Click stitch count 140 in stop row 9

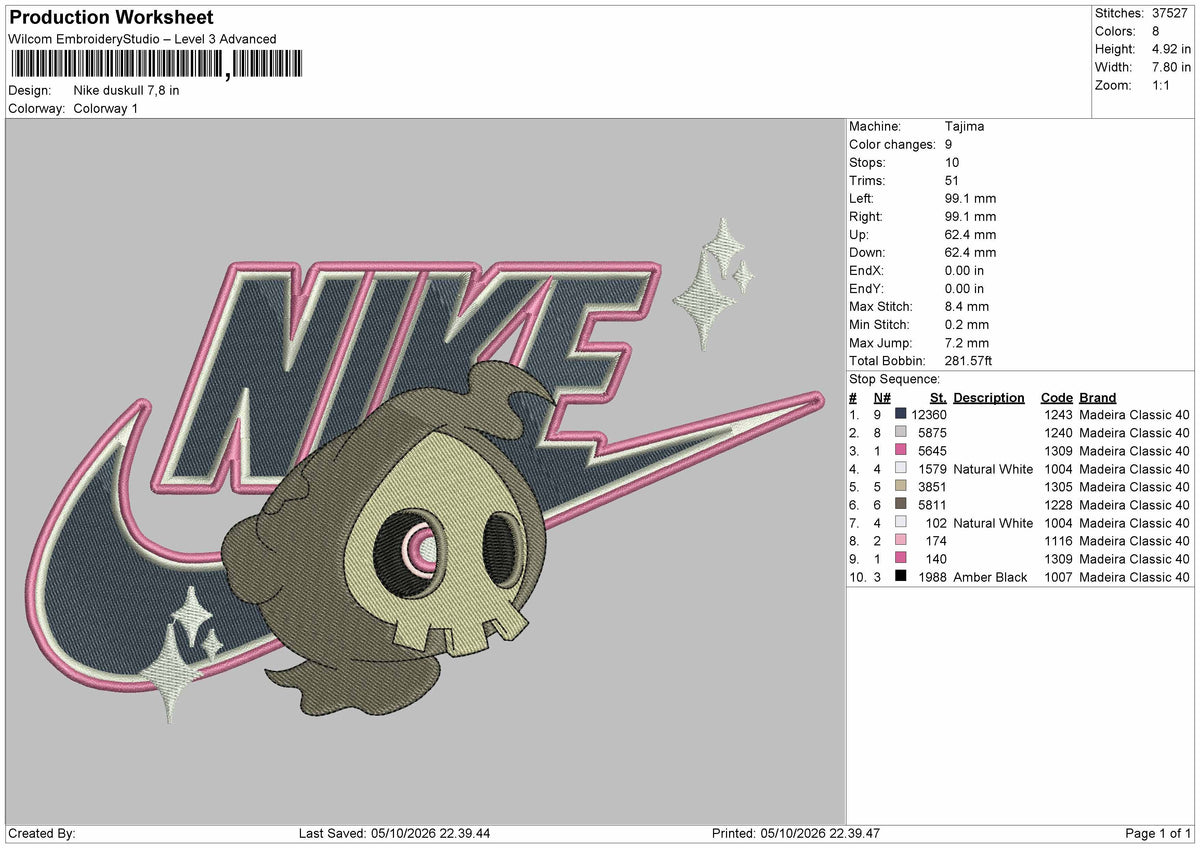point(936,559)
